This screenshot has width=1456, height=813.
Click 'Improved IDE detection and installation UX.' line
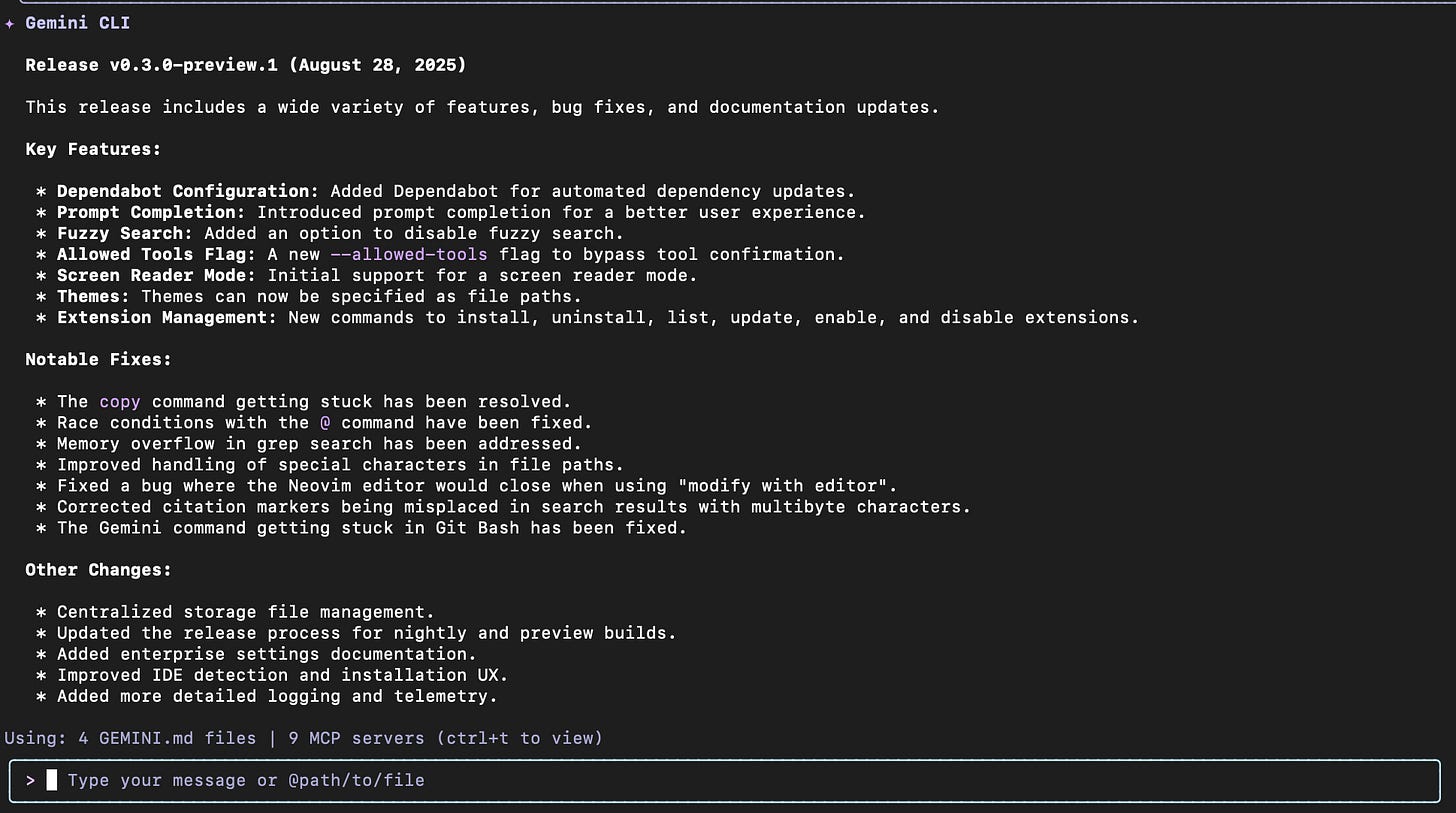(x=283, y=674)
